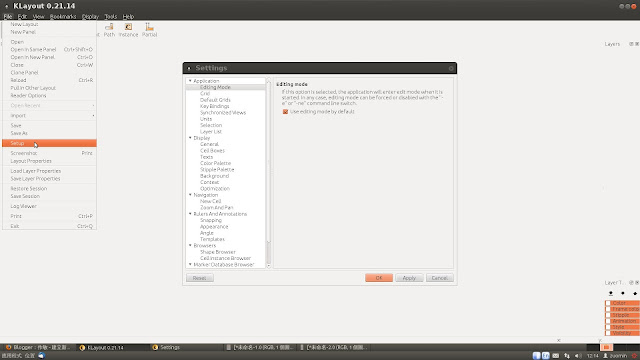Click the Settings dialog title icon
Image resolution: width=640 pixels, height=360 pixels.
tap(189, 68)
